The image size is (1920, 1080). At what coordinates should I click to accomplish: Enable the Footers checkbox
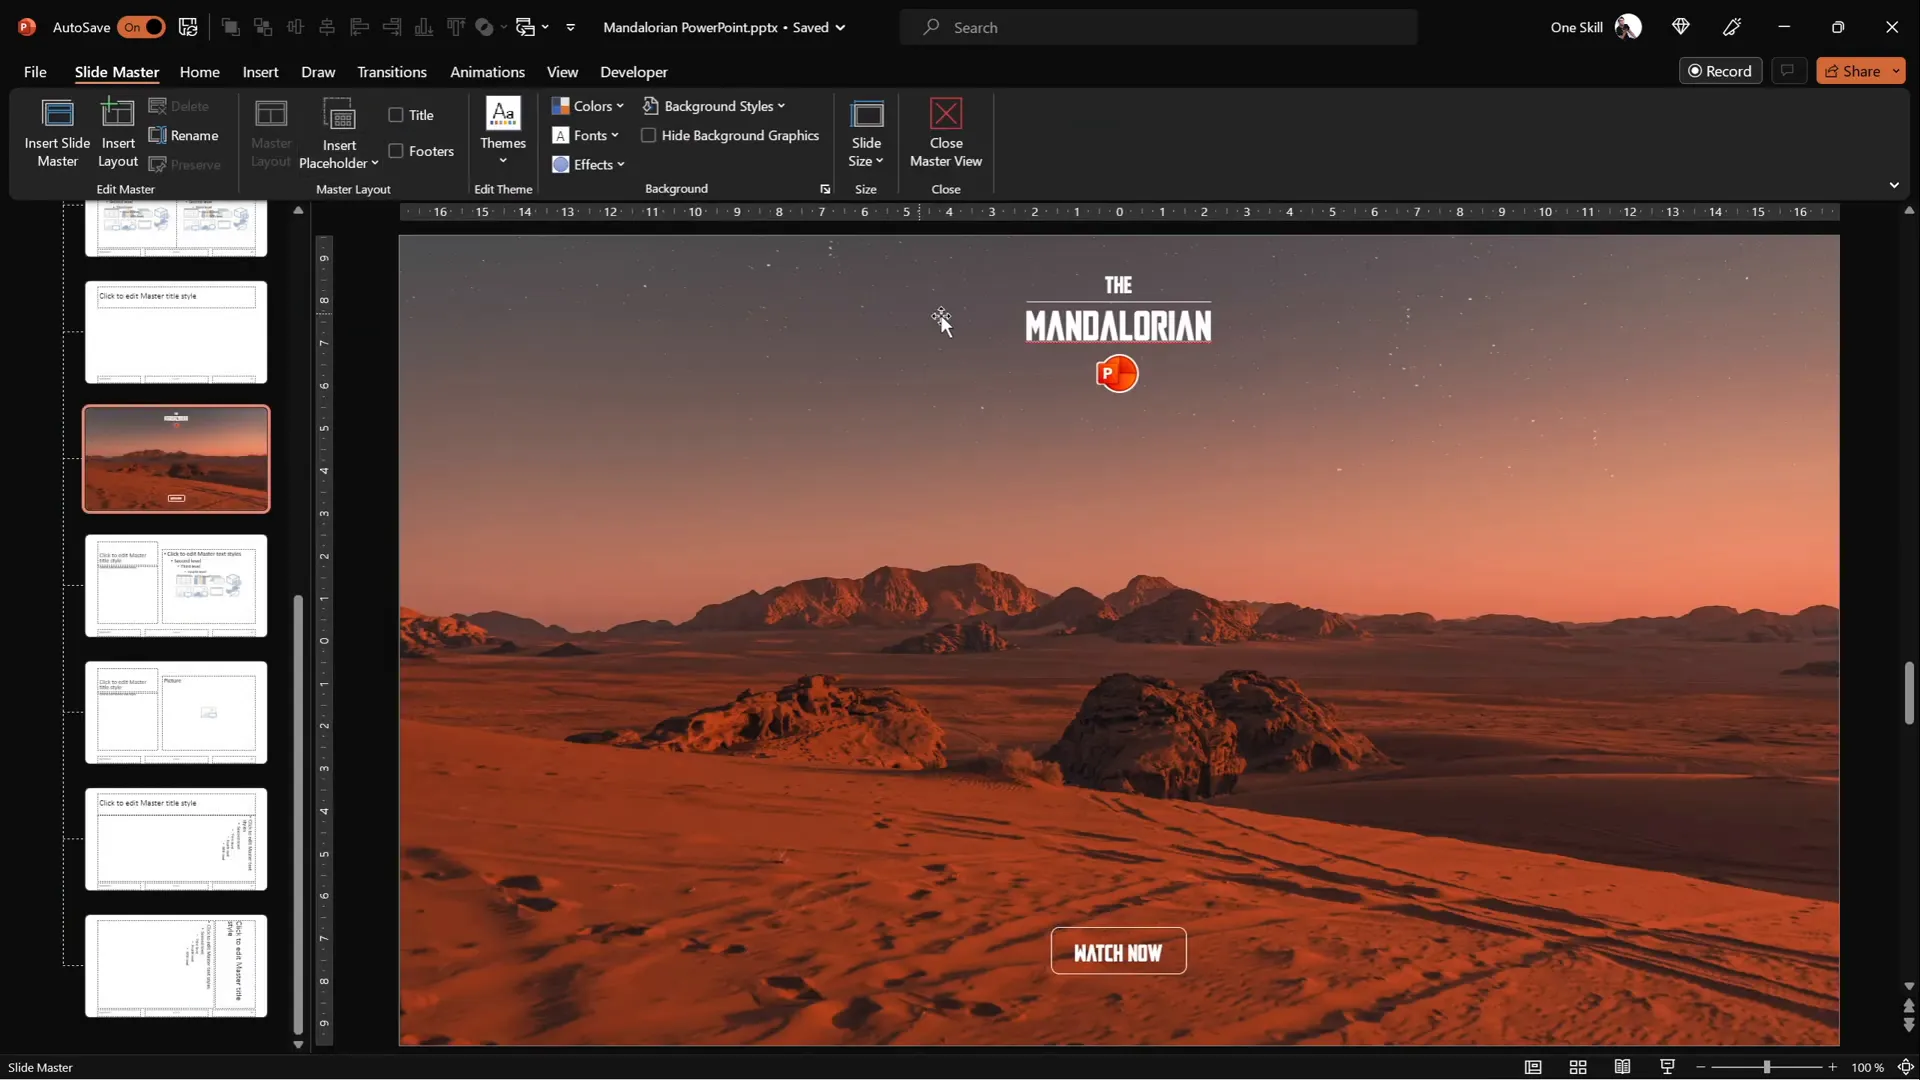(x=396, y=151)
